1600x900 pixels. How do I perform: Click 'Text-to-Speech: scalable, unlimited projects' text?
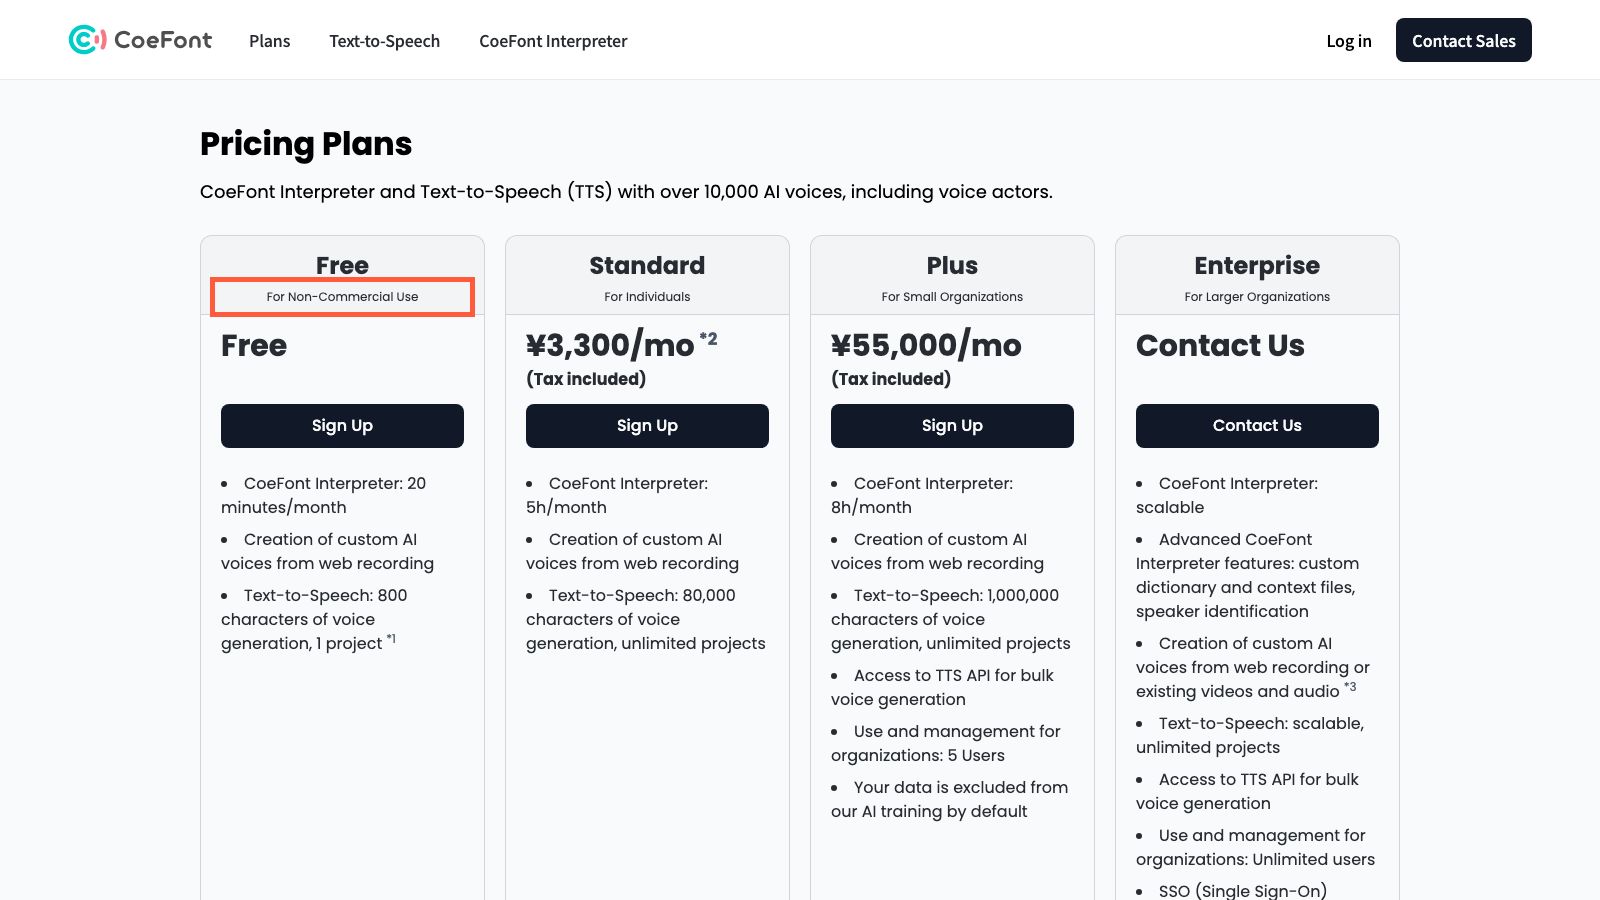coord(1250,735)
